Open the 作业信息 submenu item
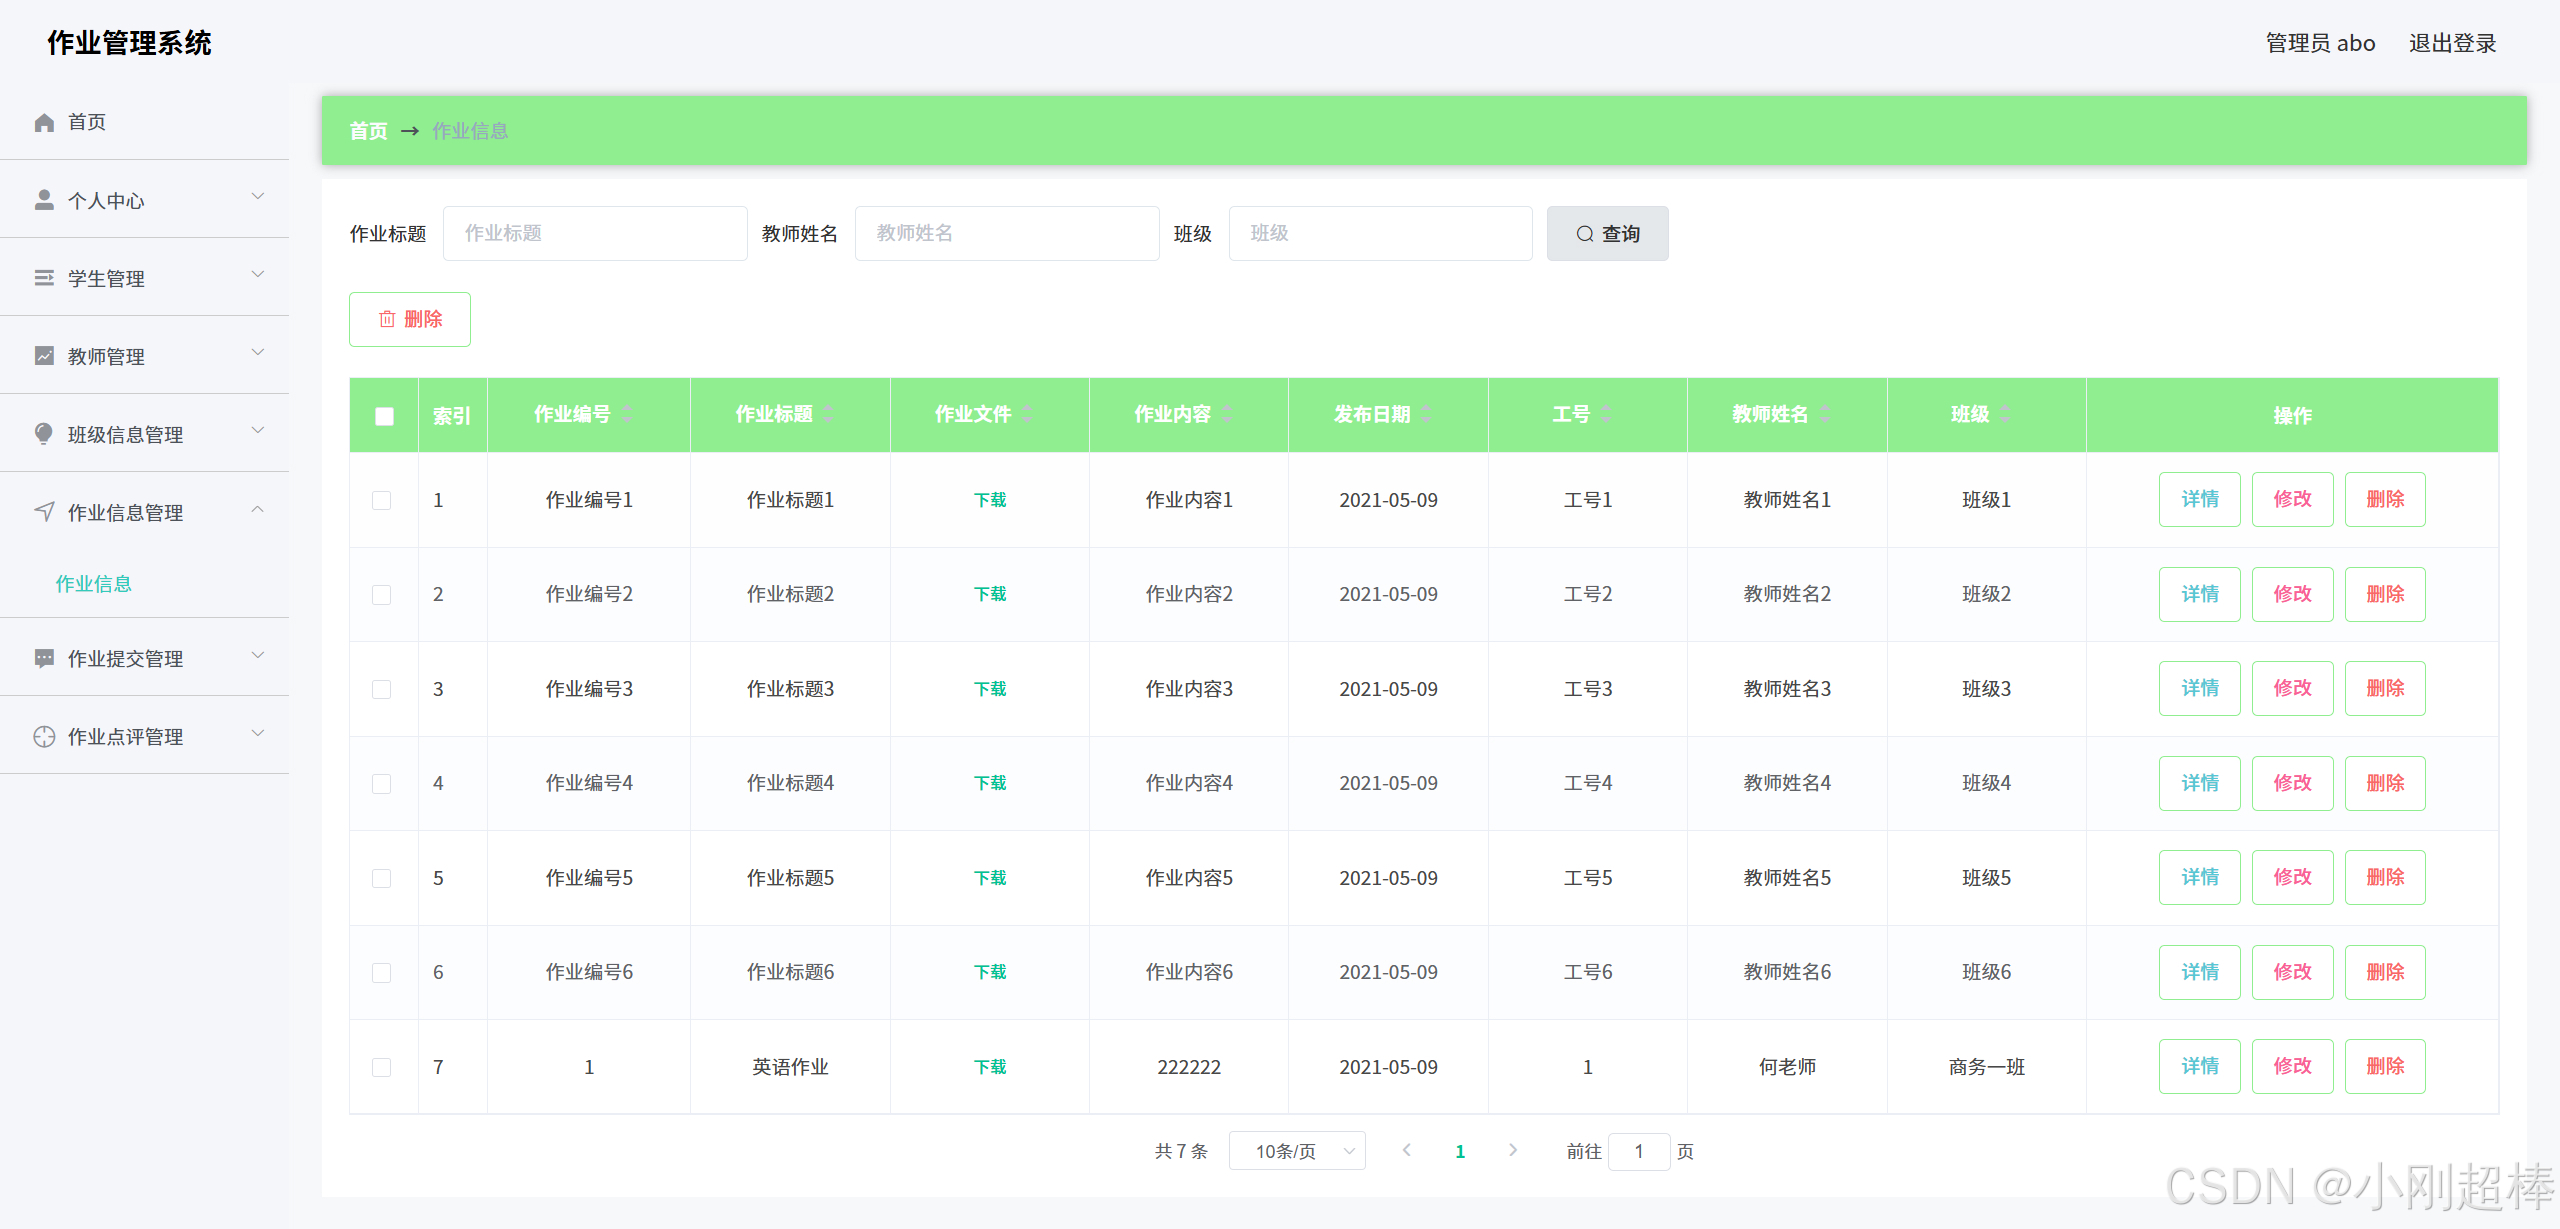2560x1229 pixels. coord(94,584)
